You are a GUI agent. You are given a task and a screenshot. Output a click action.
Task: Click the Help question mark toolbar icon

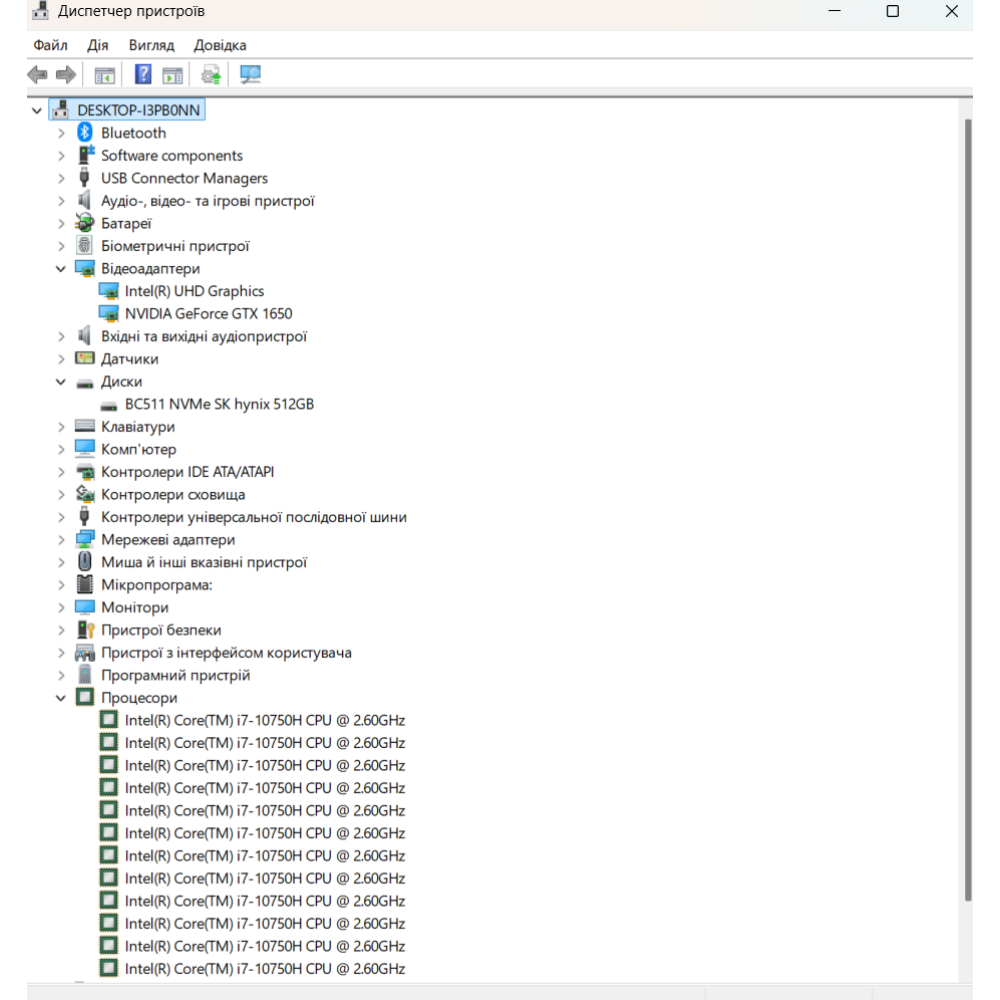143,74
